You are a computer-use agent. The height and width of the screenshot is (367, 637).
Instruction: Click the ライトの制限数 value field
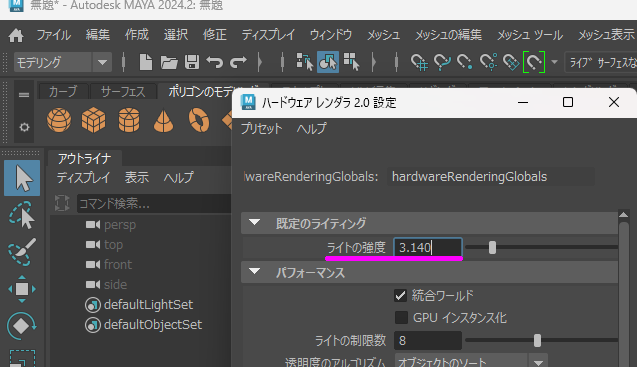[x=428, y=341]
